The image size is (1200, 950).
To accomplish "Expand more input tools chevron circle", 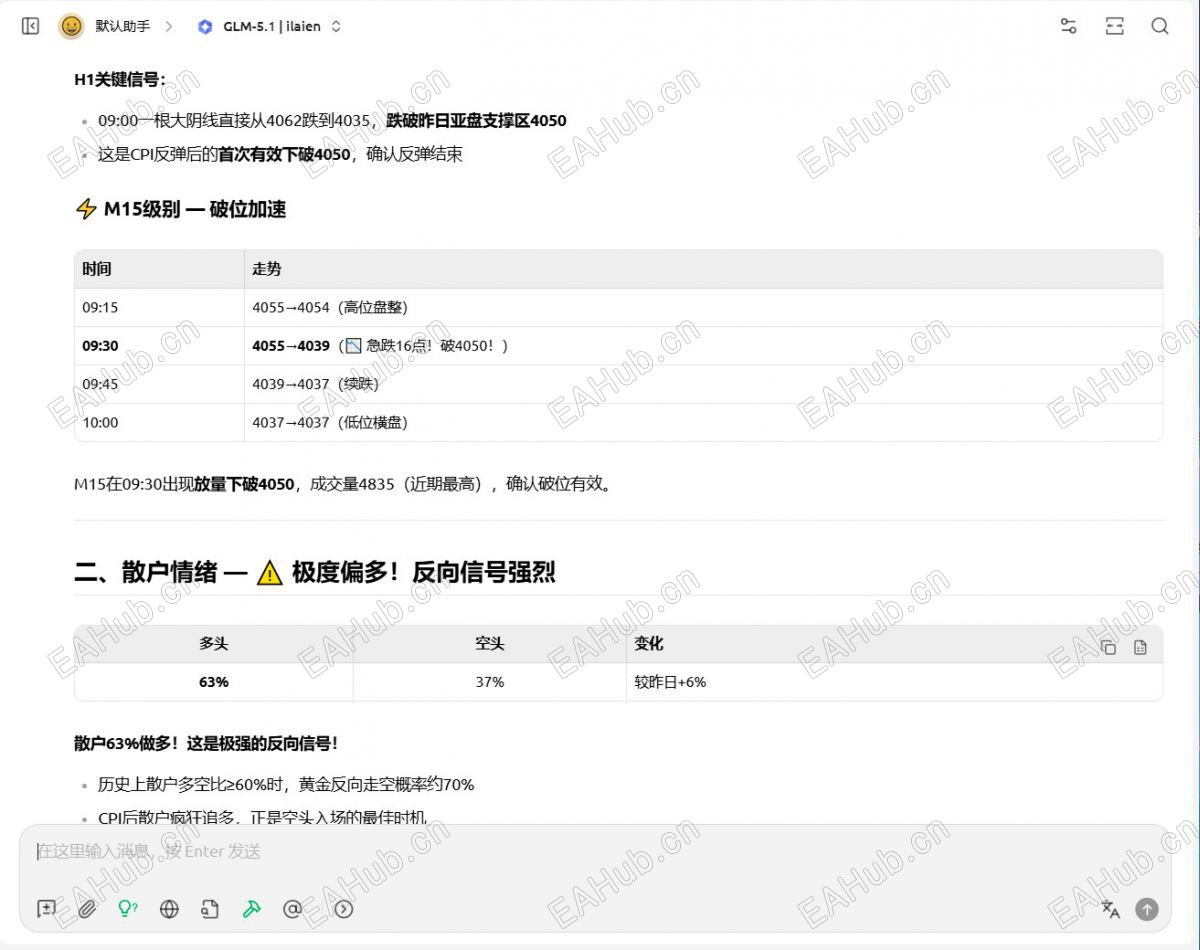I will (x=344, y=909).
